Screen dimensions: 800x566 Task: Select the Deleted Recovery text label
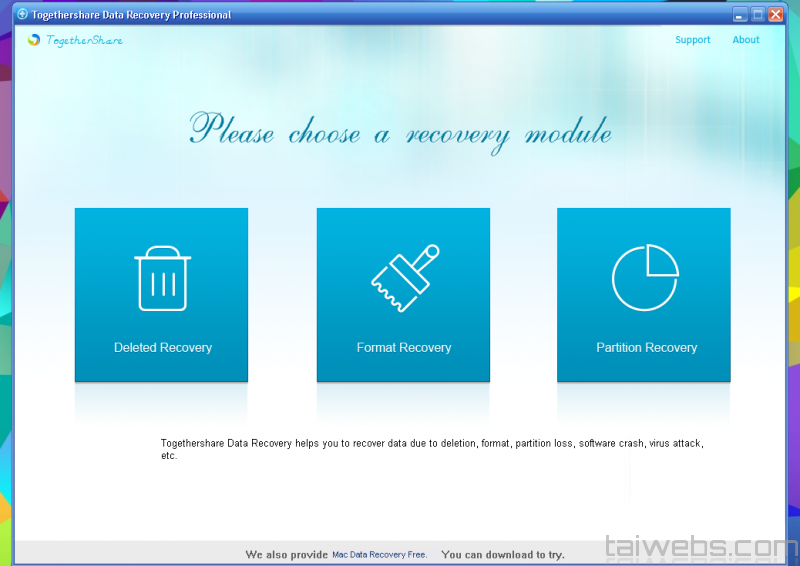(x=162, y=348)
